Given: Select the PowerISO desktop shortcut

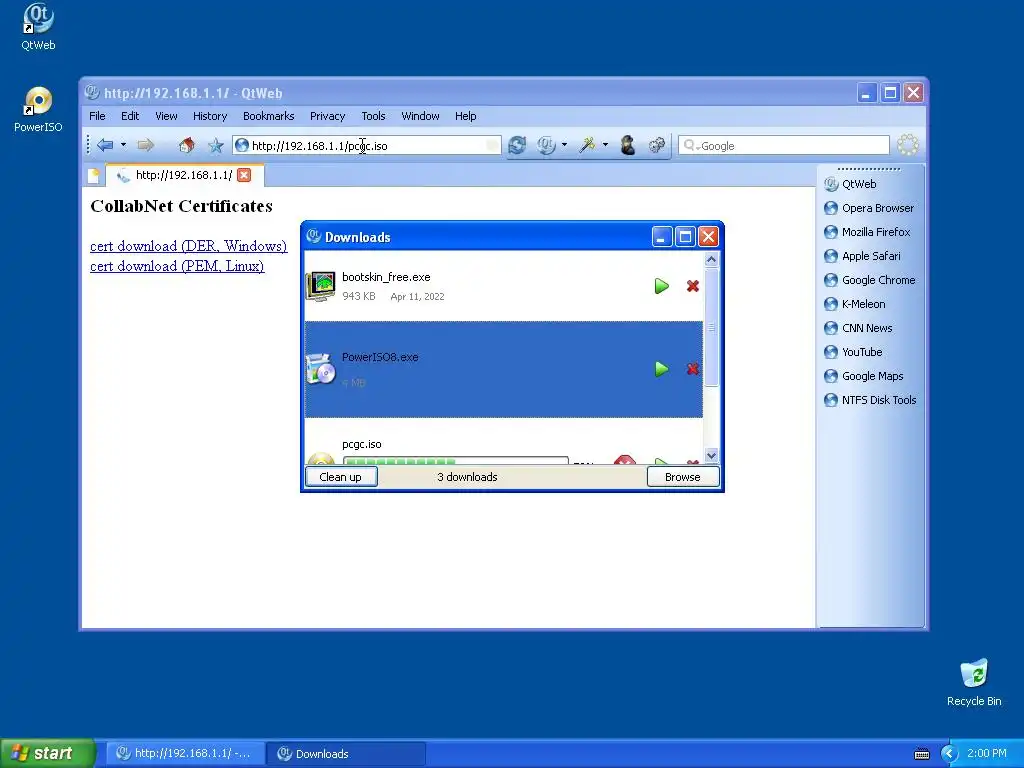Looking at the screenshot, I should click(x=38, y=110).
